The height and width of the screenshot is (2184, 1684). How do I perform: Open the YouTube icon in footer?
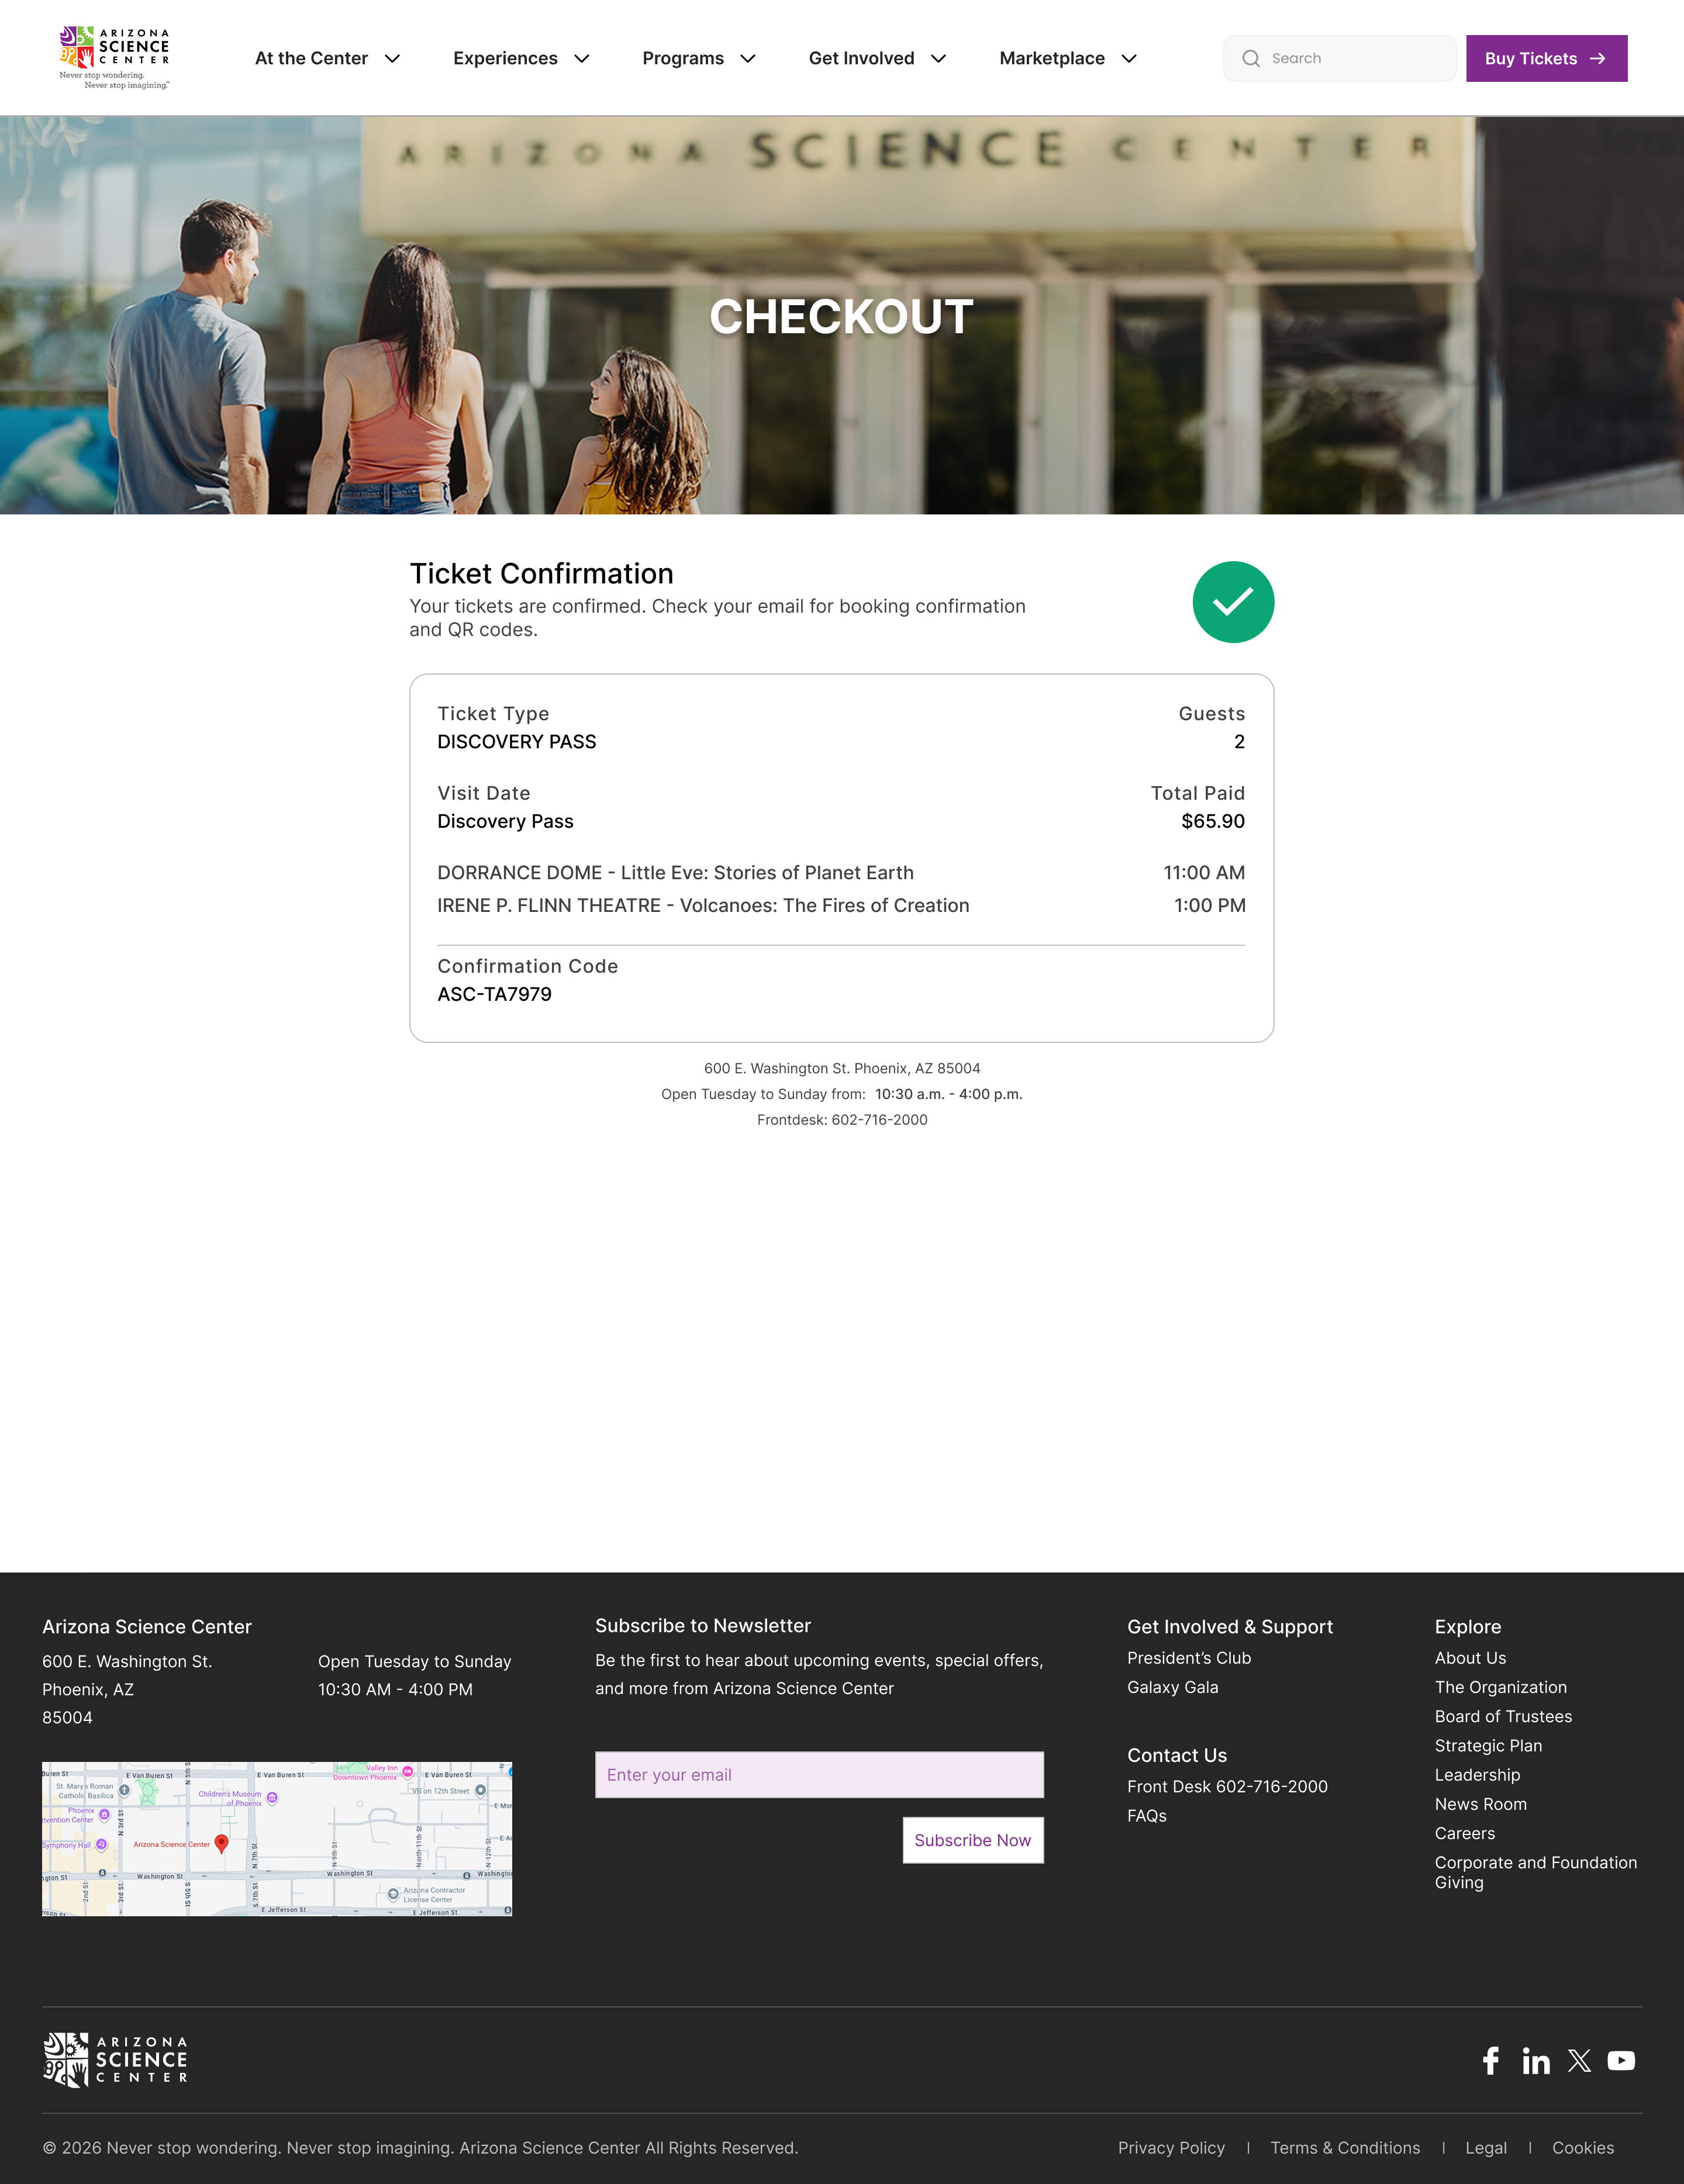point(1621,2060)
